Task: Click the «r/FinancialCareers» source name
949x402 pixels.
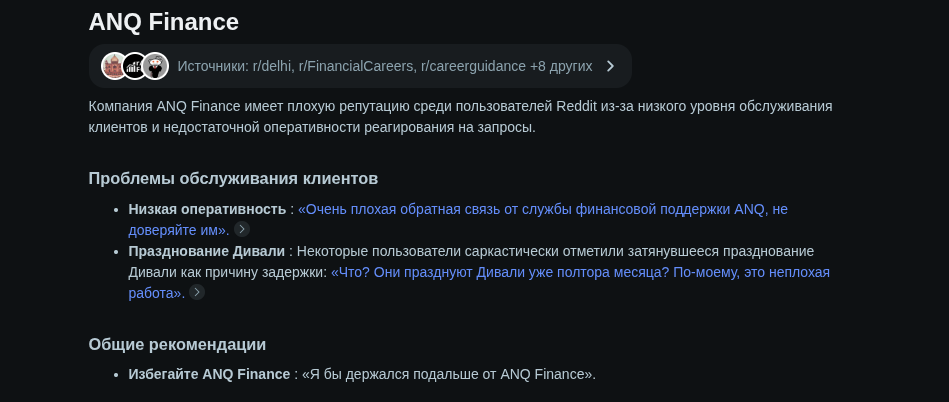Action: pos(355,66)
